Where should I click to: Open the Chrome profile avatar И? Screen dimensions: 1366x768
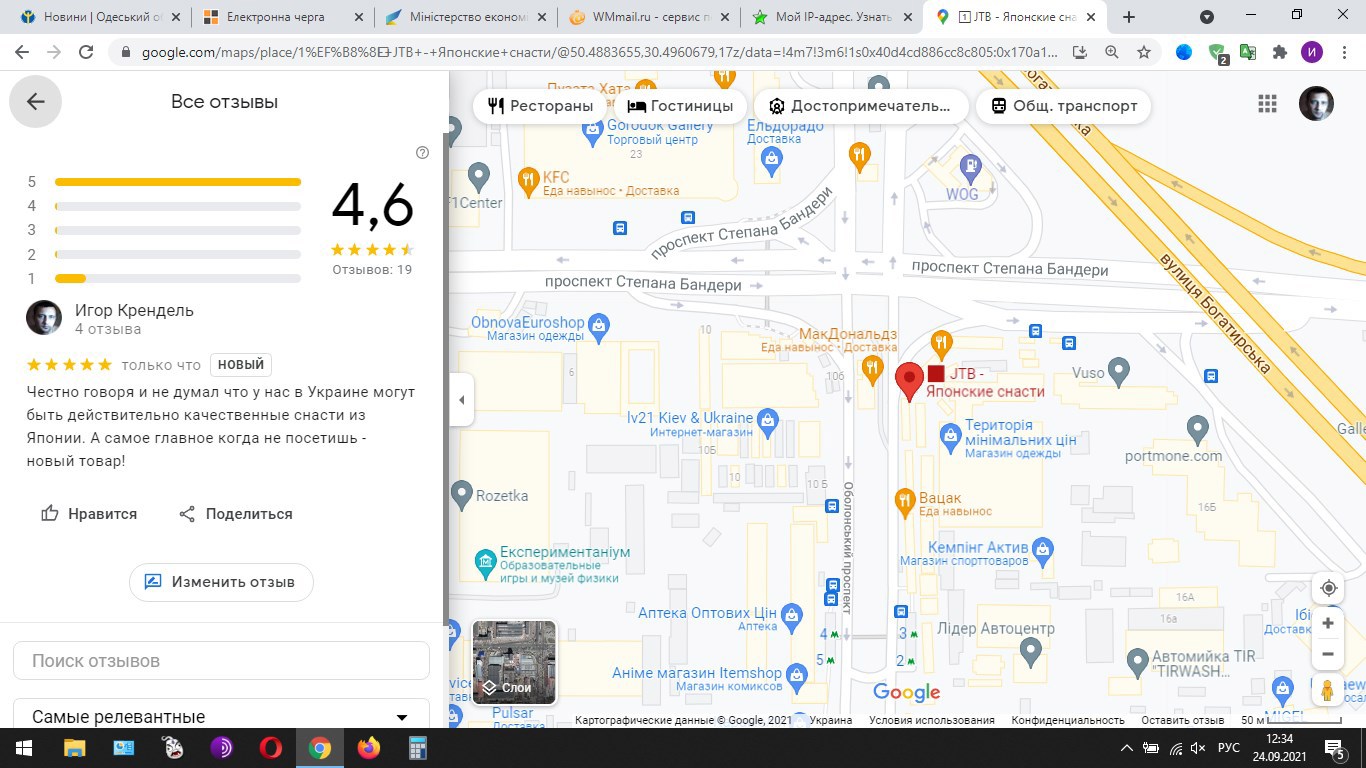(1312, 53)
